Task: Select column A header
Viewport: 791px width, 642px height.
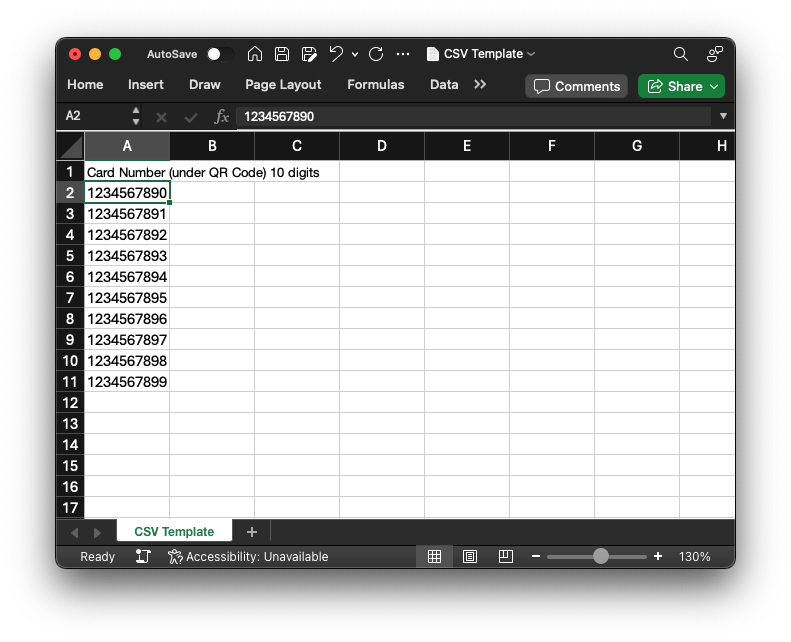Action: [127, 146]
